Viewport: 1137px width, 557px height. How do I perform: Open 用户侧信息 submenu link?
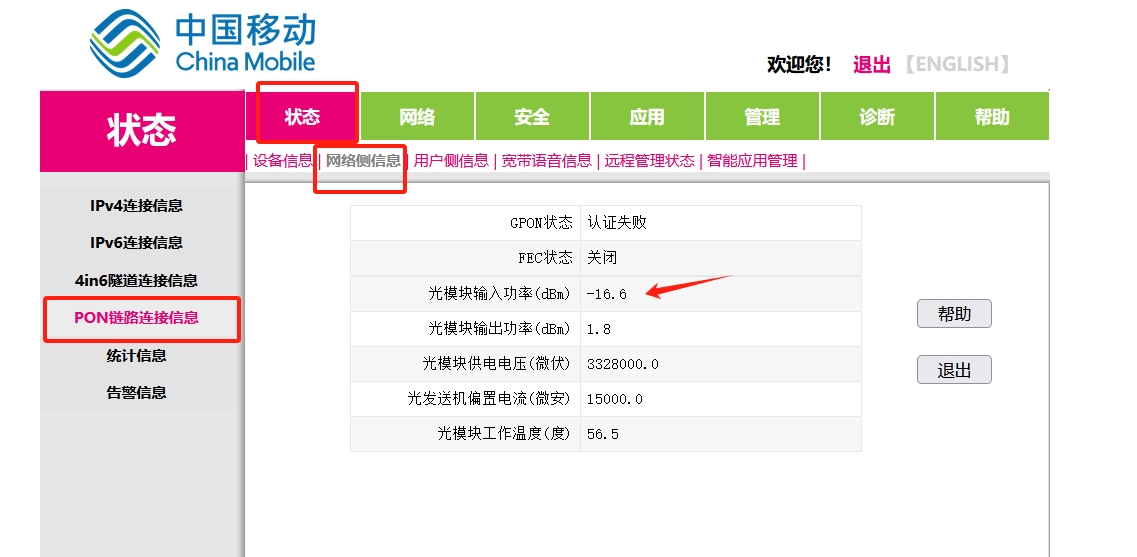[x=451, y=161]
